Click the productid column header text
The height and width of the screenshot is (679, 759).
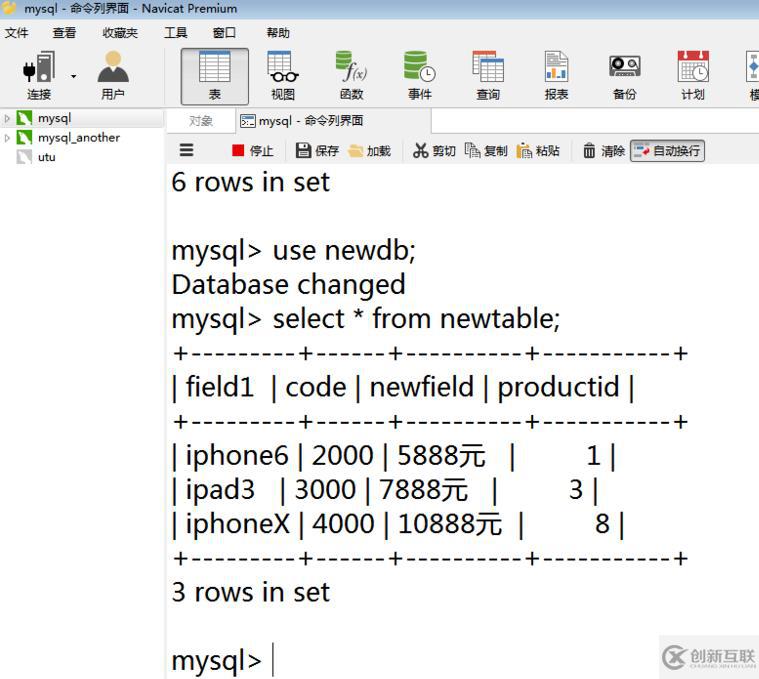(x=559, y=387)
